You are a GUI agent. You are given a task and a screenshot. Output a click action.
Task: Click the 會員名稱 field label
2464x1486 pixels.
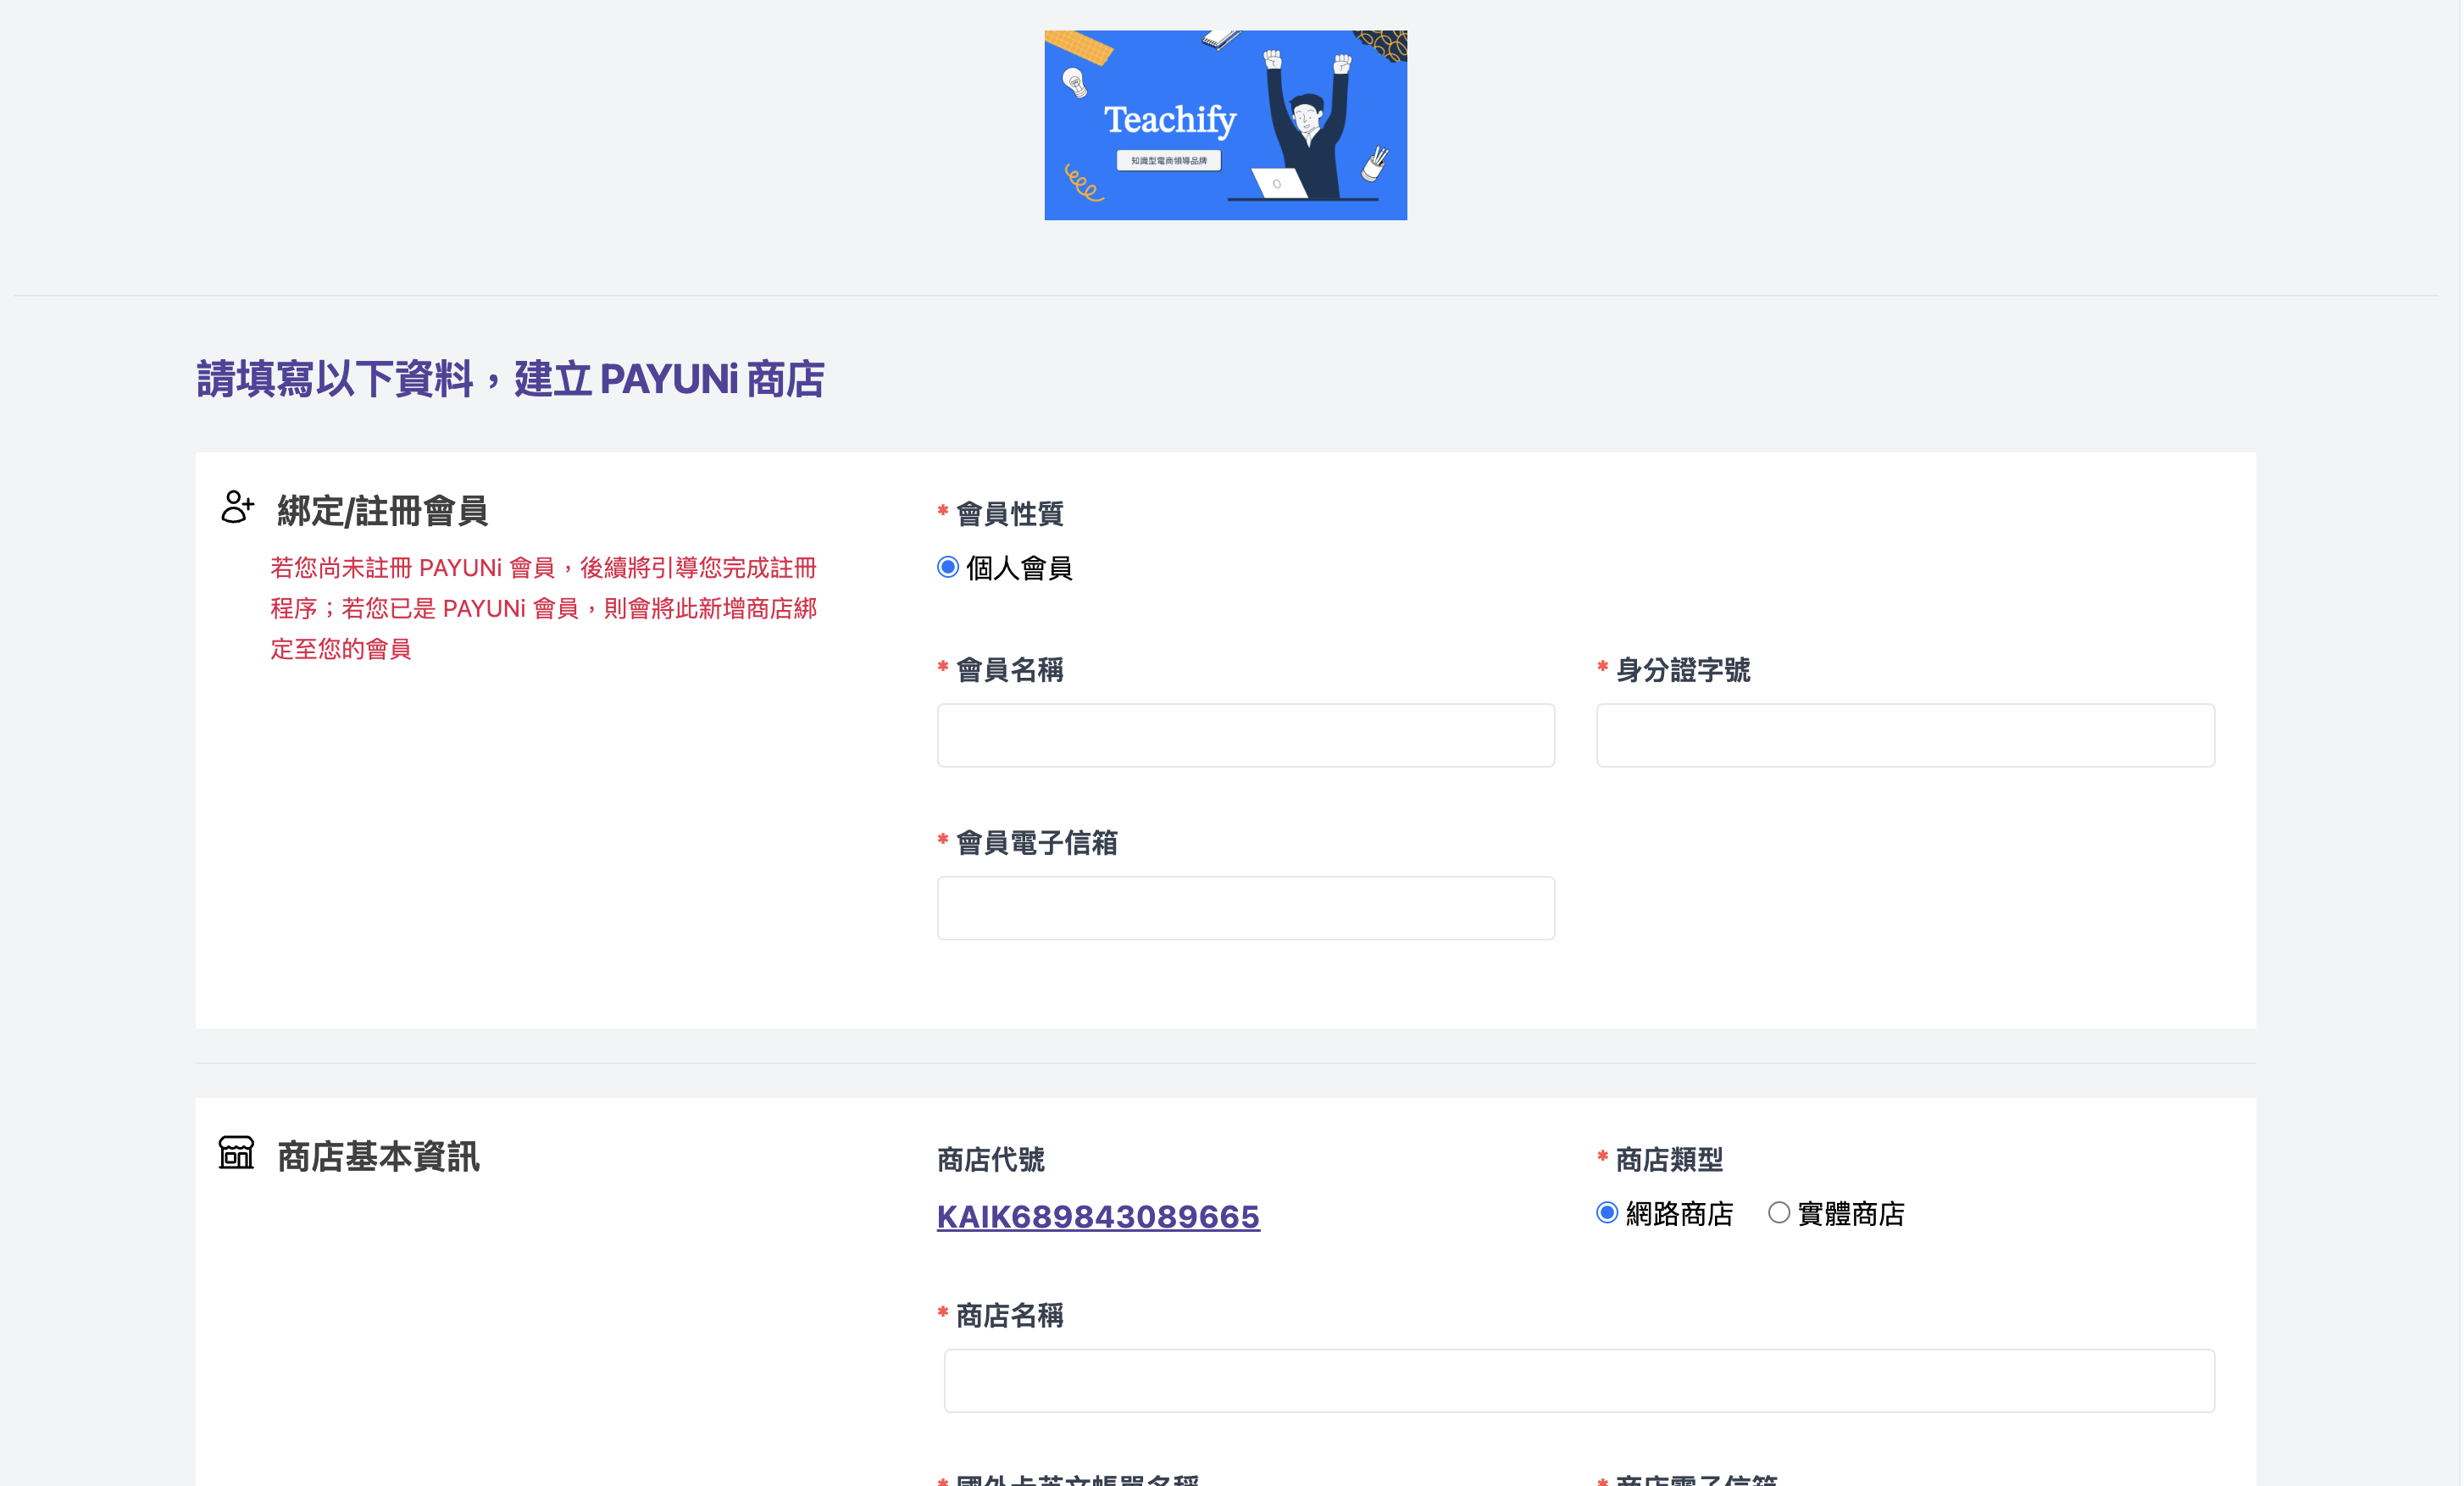[1009, 670]
